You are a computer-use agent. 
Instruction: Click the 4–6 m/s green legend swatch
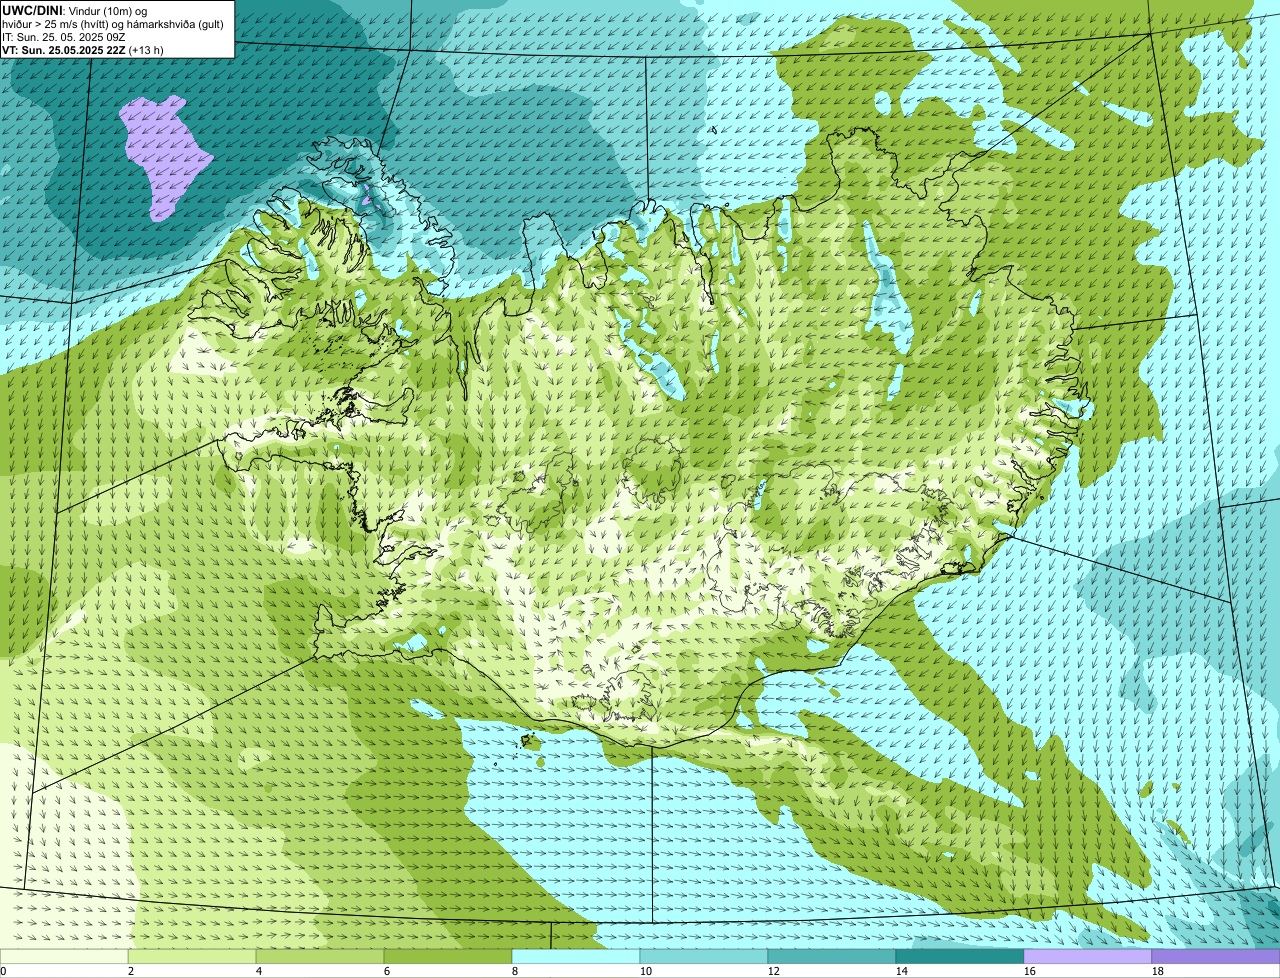pos(320,956)
